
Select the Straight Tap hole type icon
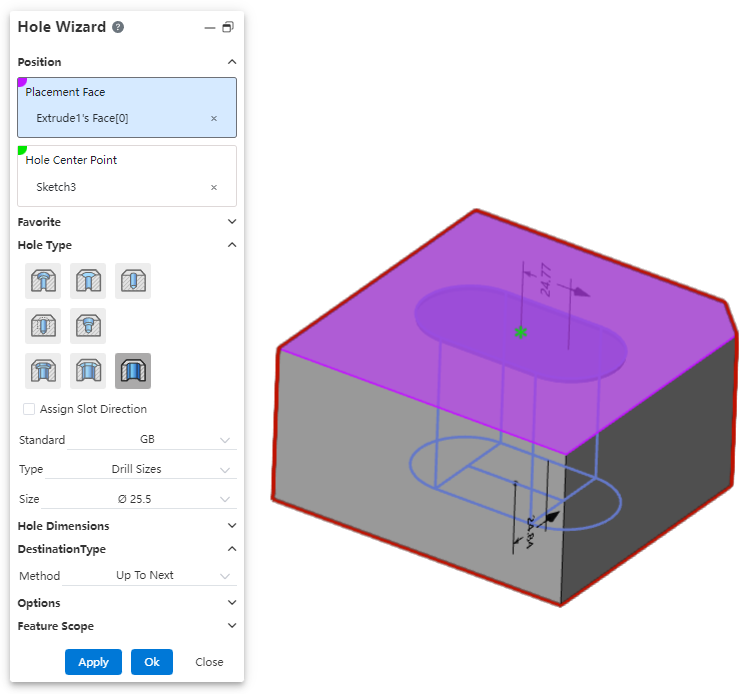[43, 326]
